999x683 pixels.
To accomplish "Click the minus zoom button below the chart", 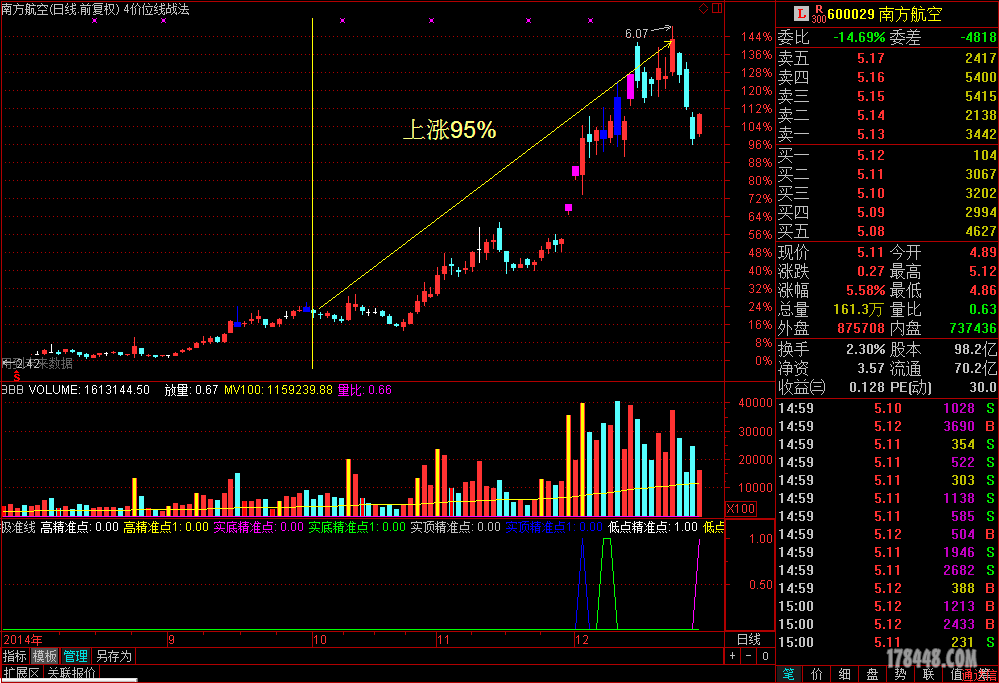I will pos(748,656).
